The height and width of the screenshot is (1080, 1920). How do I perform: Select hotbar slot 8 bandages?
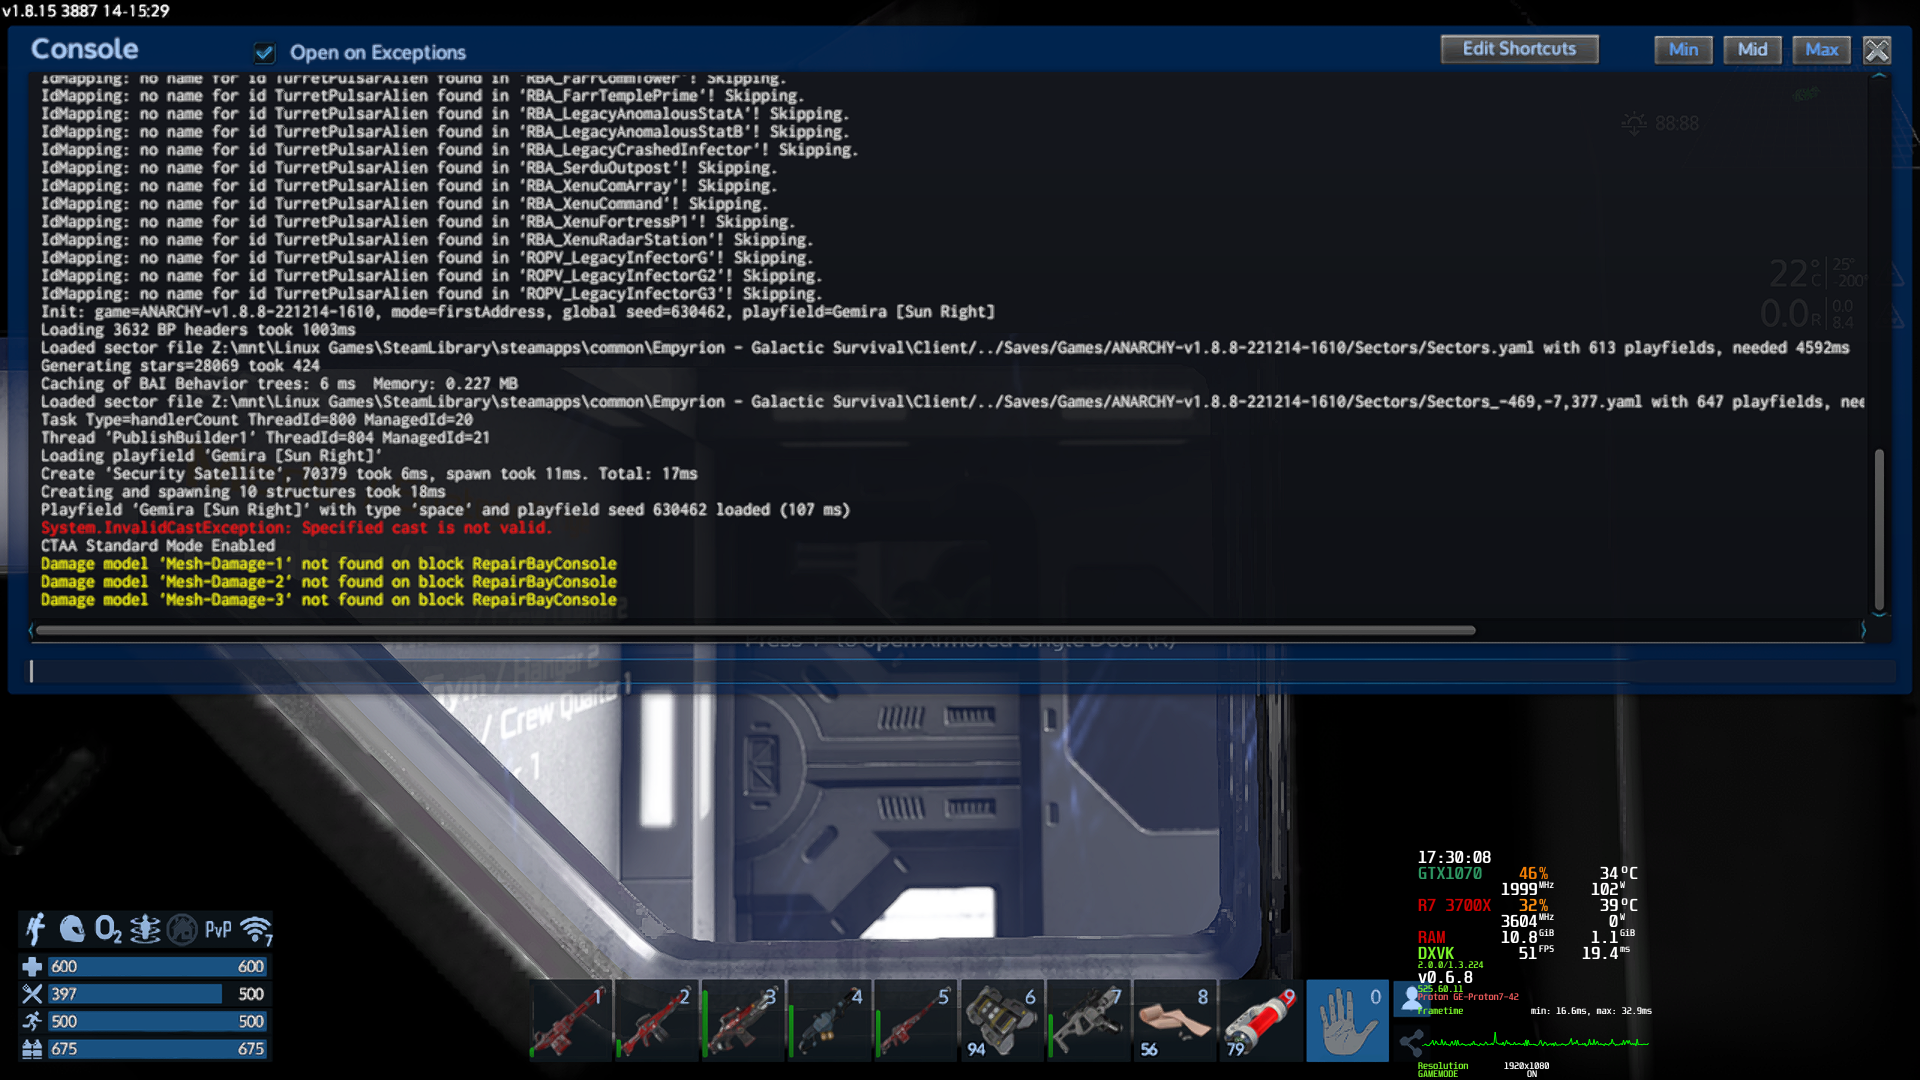click(x=1175, y=1021)
